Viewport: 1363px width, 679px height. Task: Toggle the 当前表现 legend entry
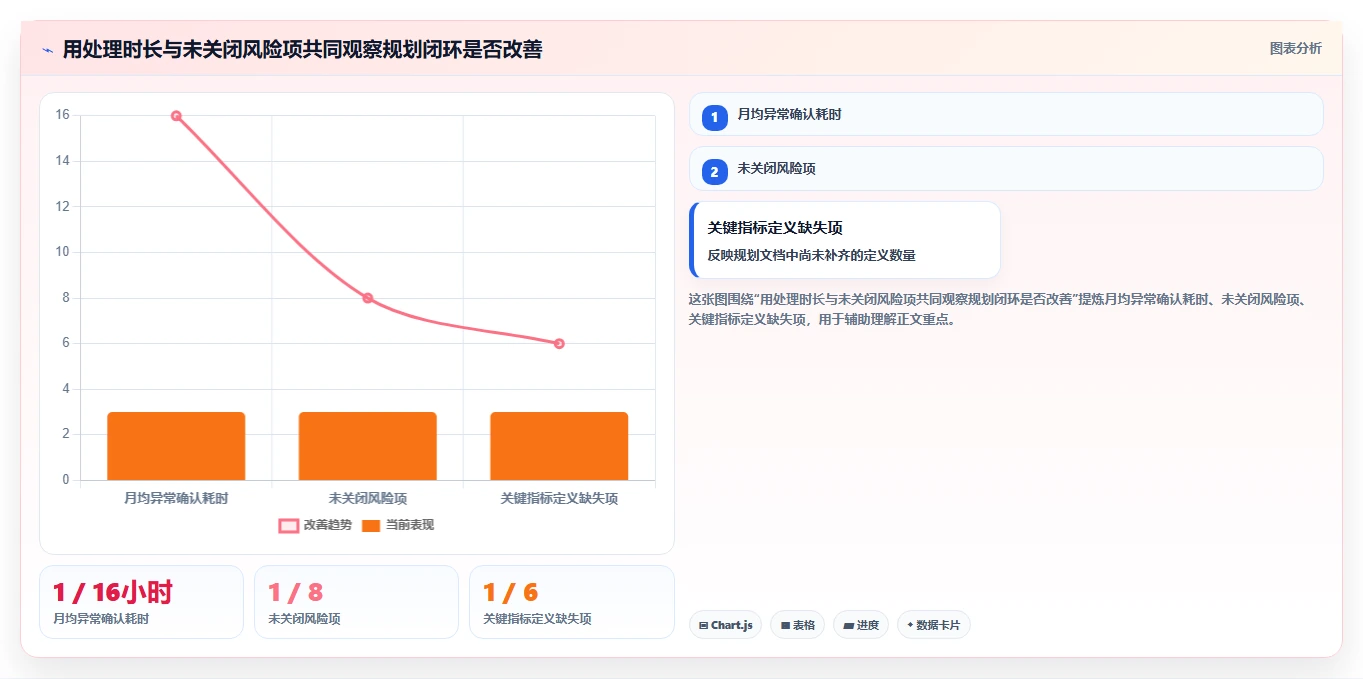[398, 525]
